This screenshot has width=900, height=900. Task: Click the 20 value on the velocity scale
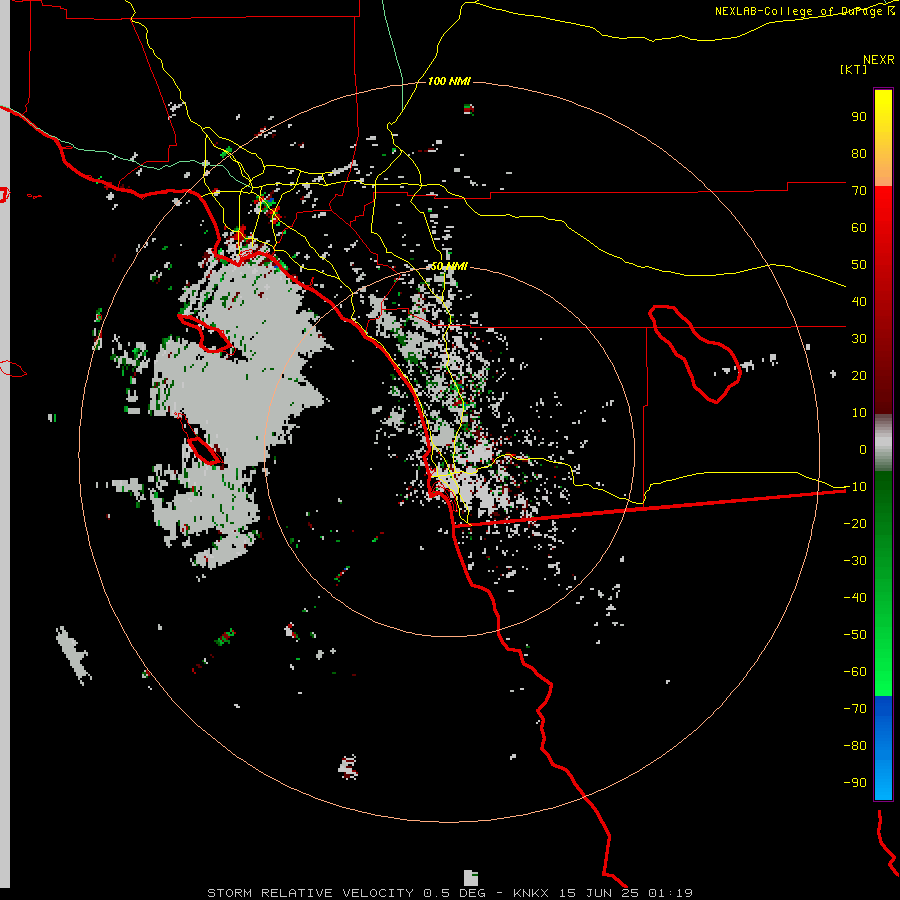pyautogui.click(x=859, y=375)
